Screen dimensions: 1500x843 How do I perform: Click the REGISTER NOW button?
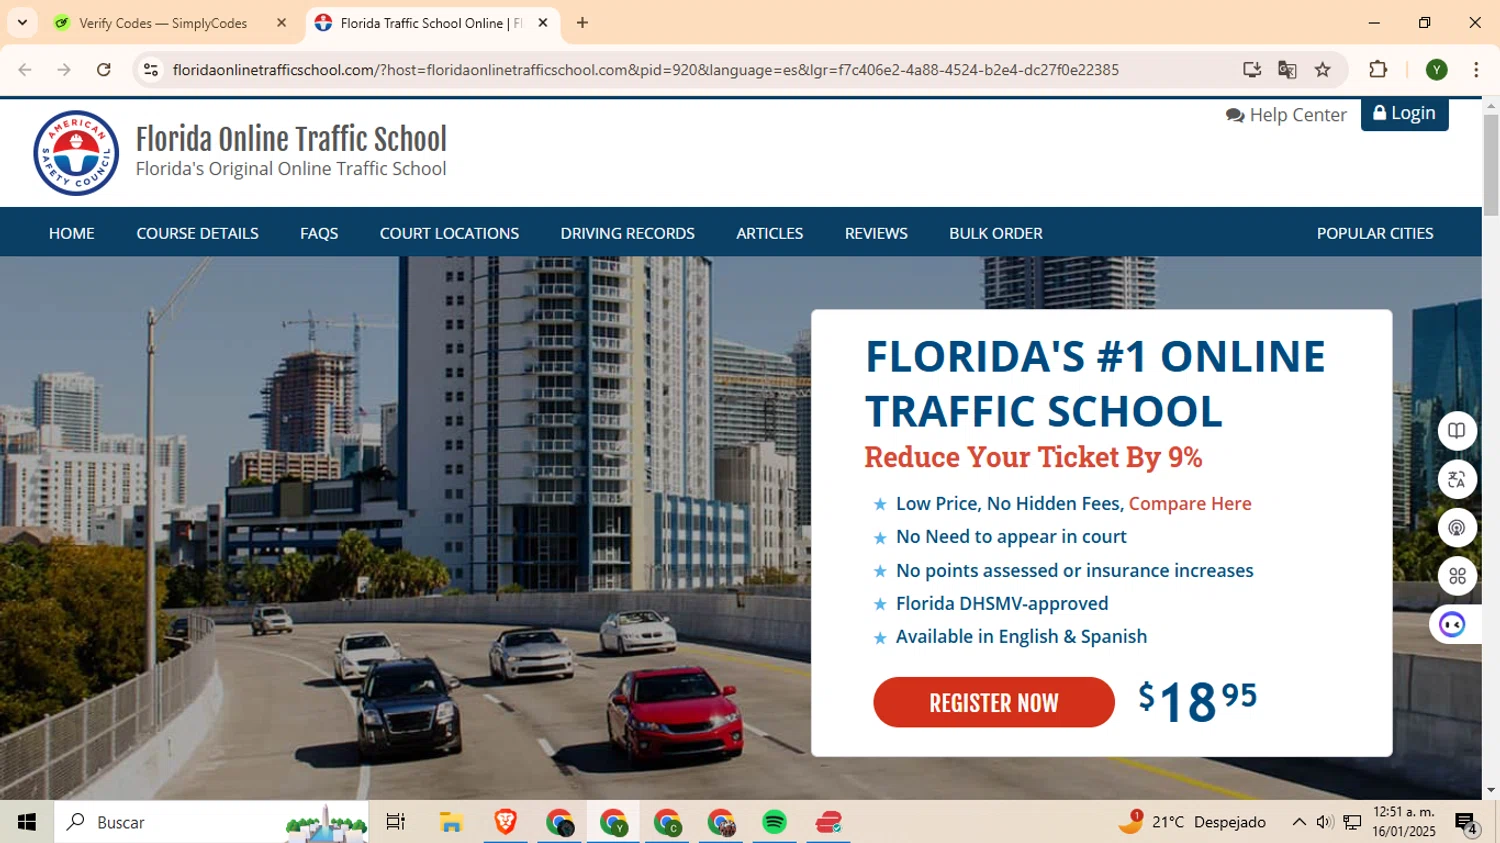[x=994, y=702]
